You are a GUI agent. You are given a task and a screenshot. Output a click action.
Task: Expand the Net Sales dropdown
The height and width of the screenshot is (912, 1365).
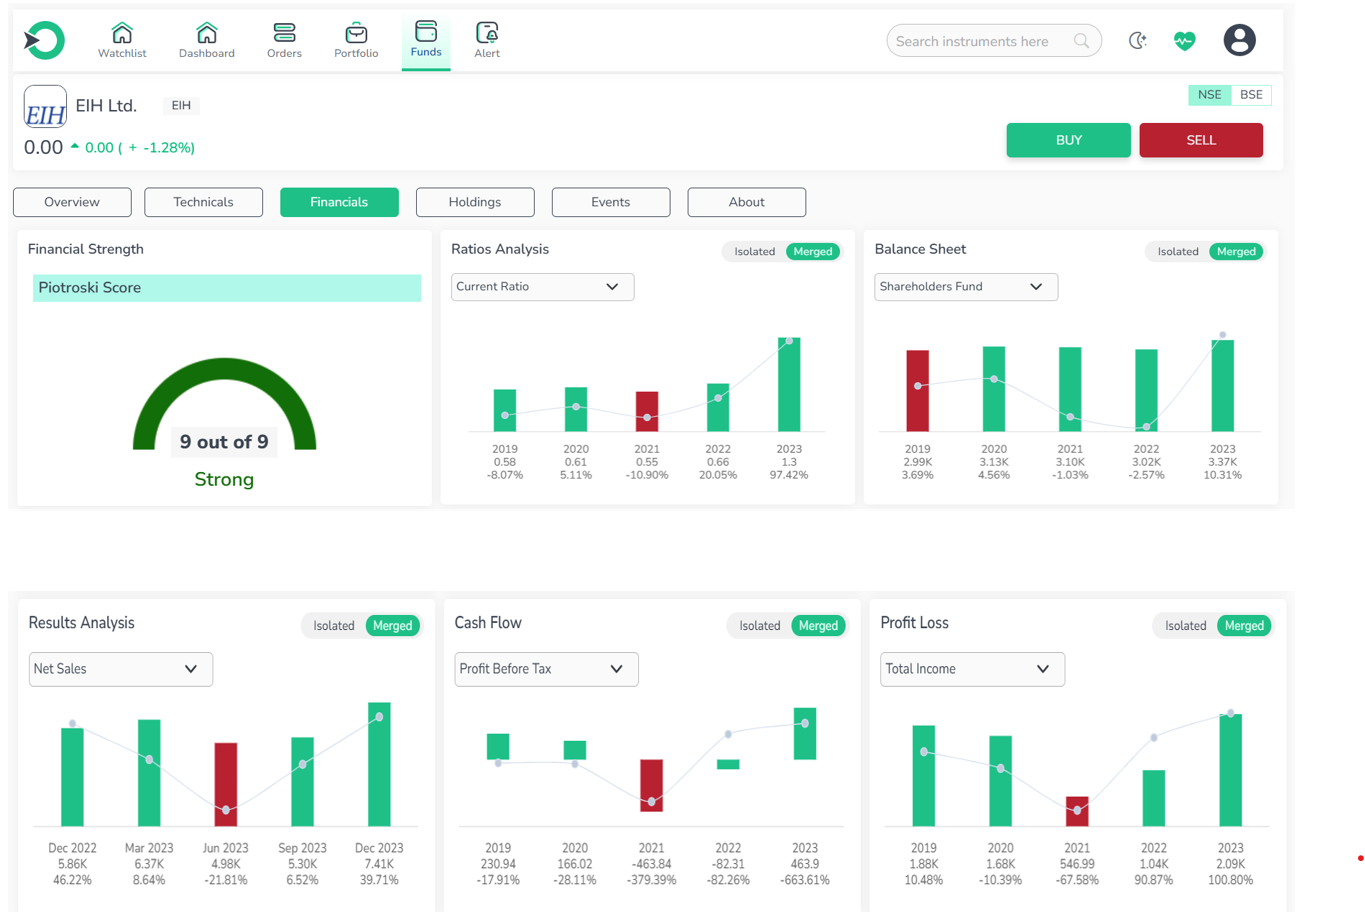pos(121,669)
